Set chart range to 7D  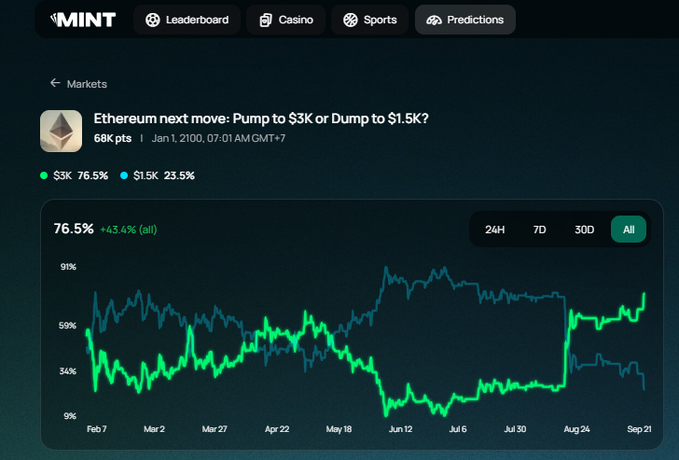click(x=540, y=230)
